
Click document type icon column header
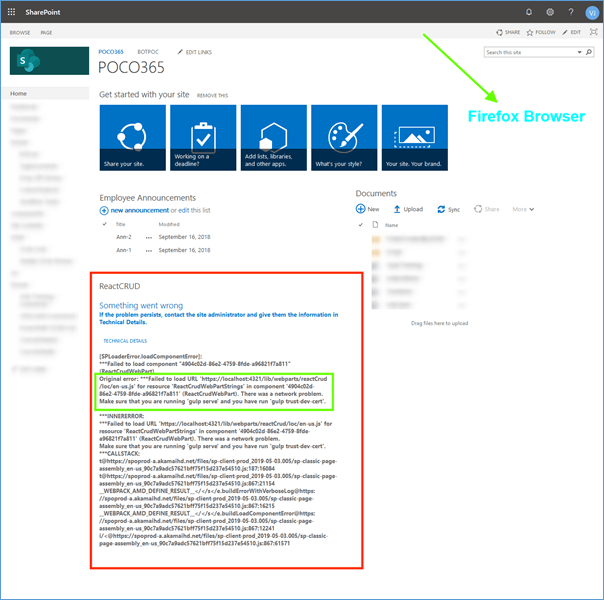tap(375, 225)
